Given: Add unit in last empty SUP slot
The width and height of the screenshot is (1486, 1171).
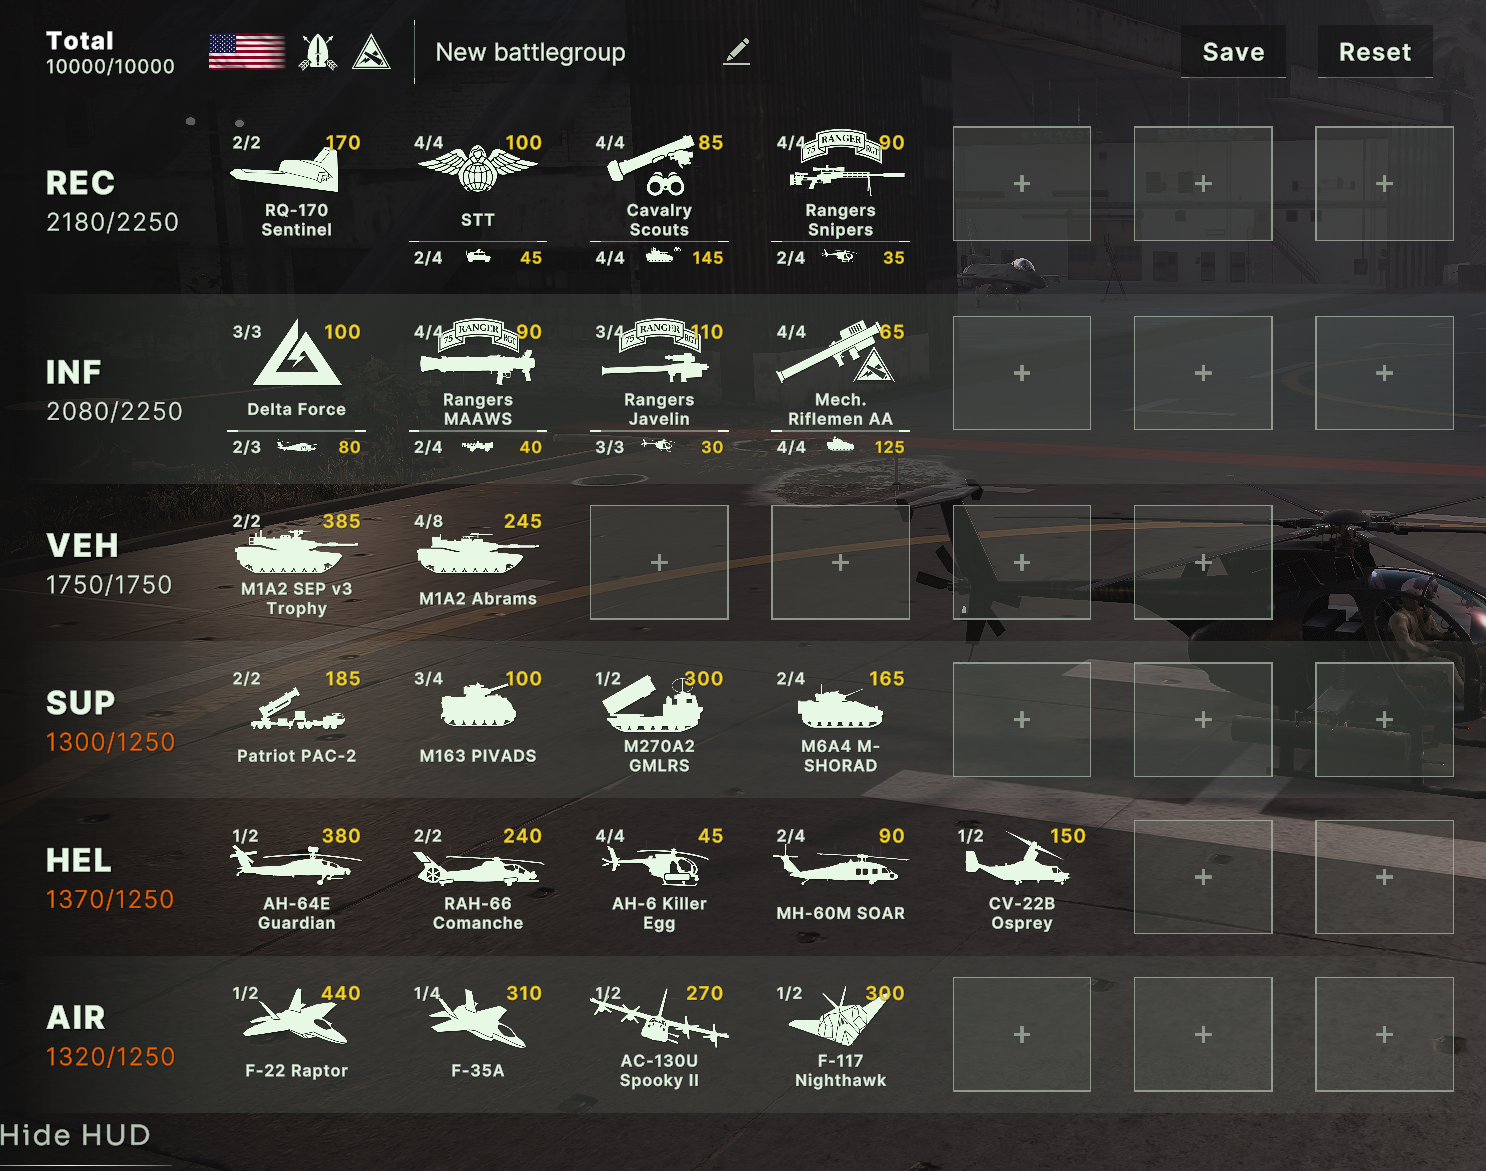Looking at the screenshot, I should click(1384, 720).
